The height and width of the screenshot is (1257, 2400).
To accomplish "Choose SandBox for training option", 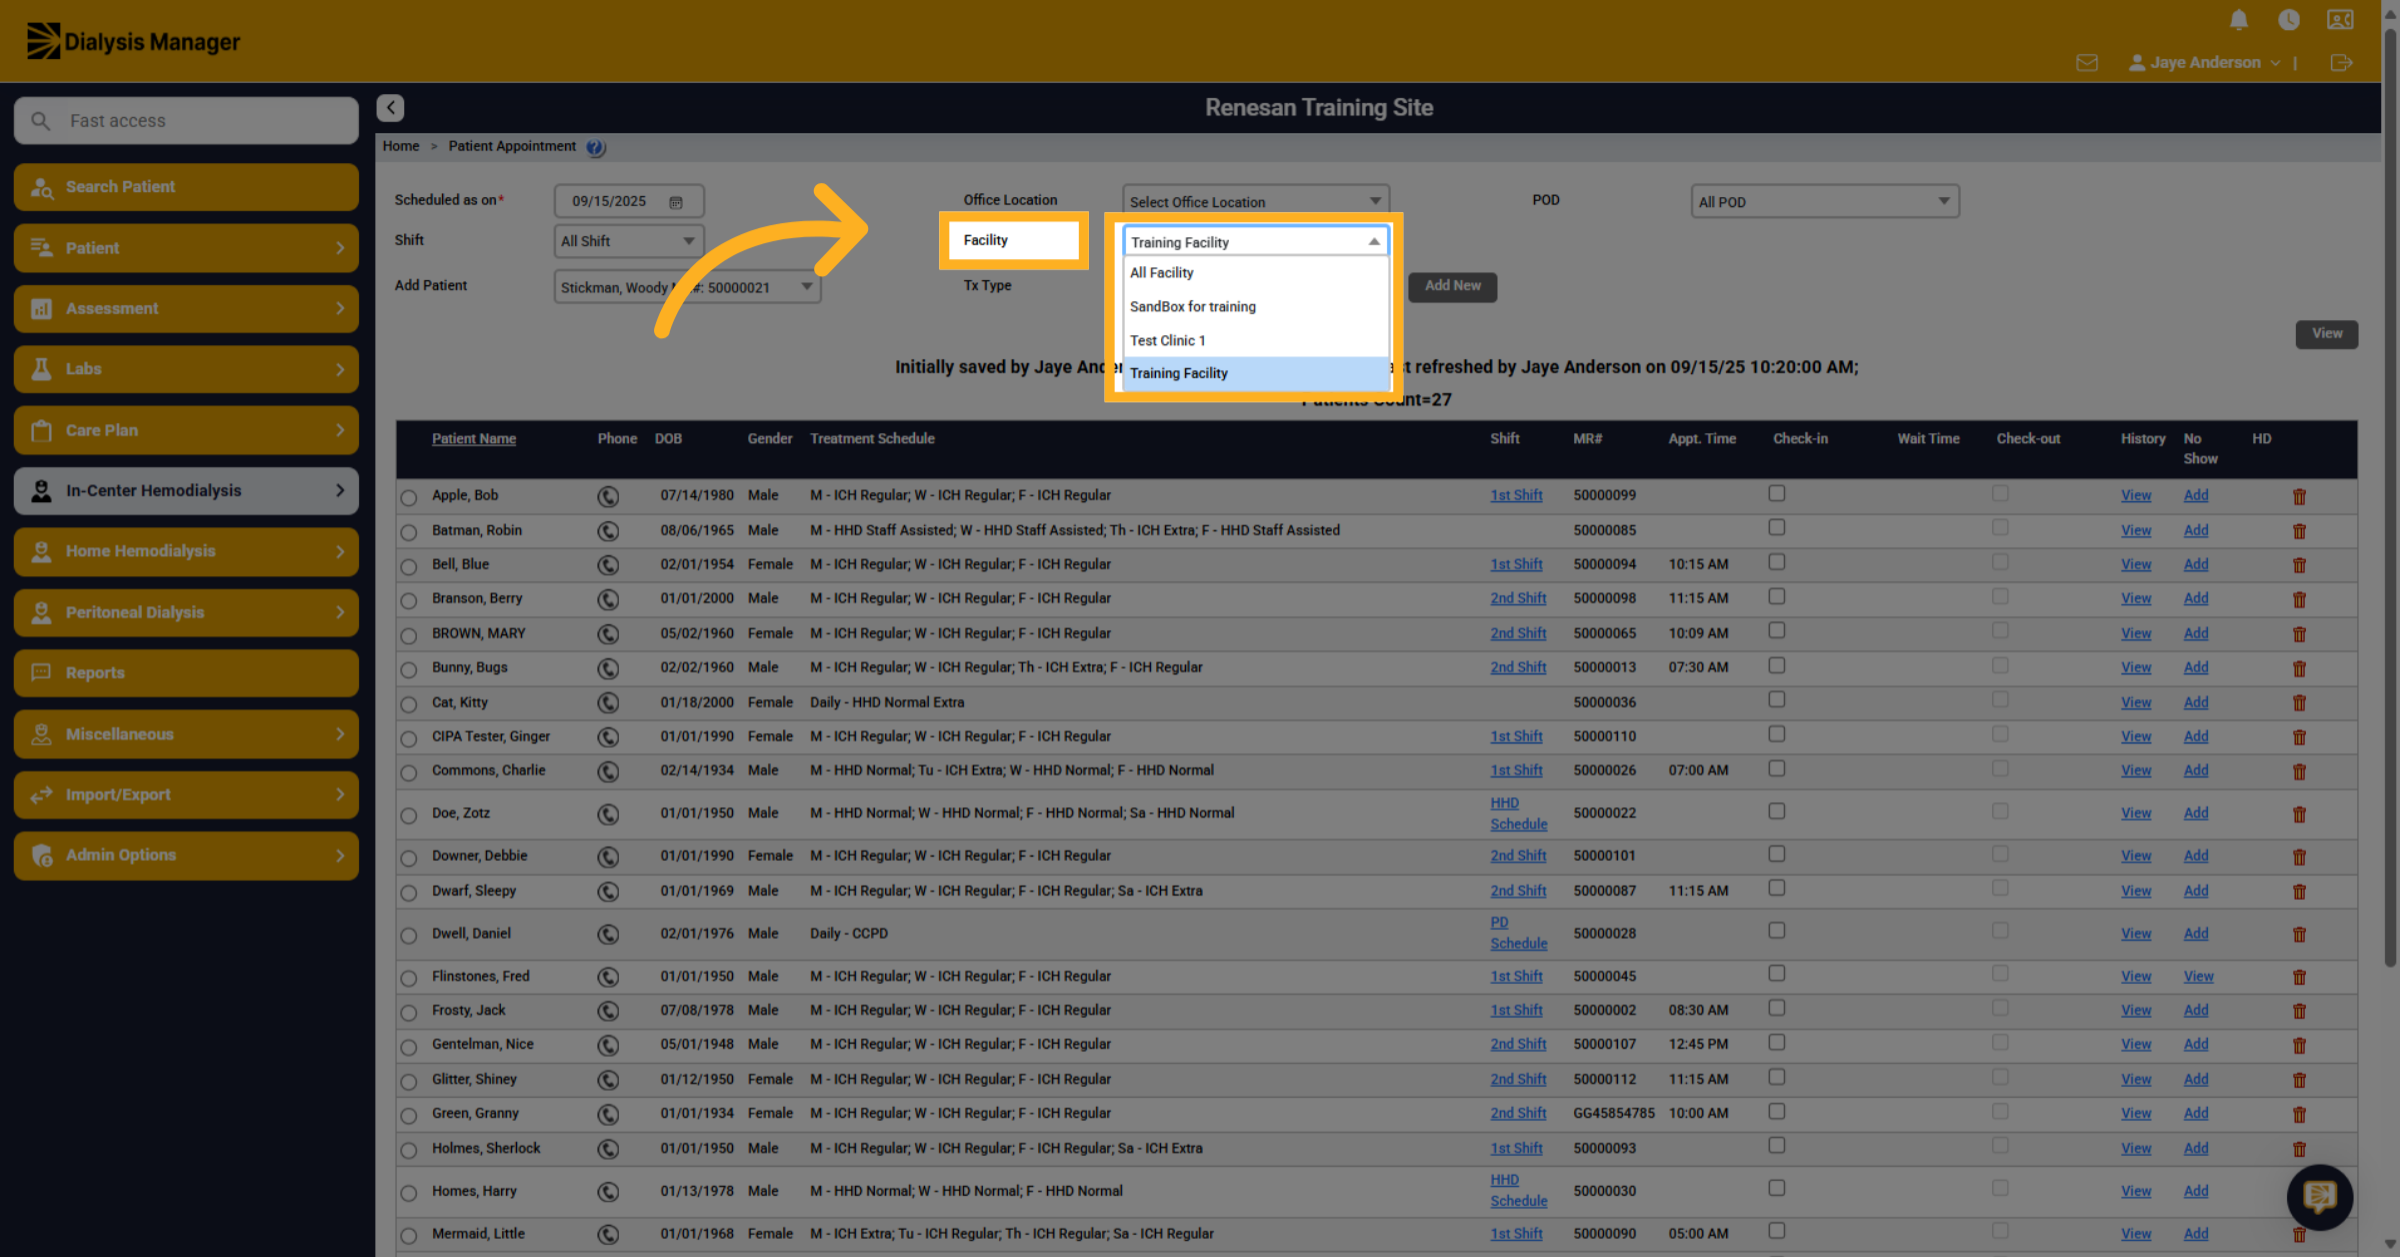I will (1255, 306).
